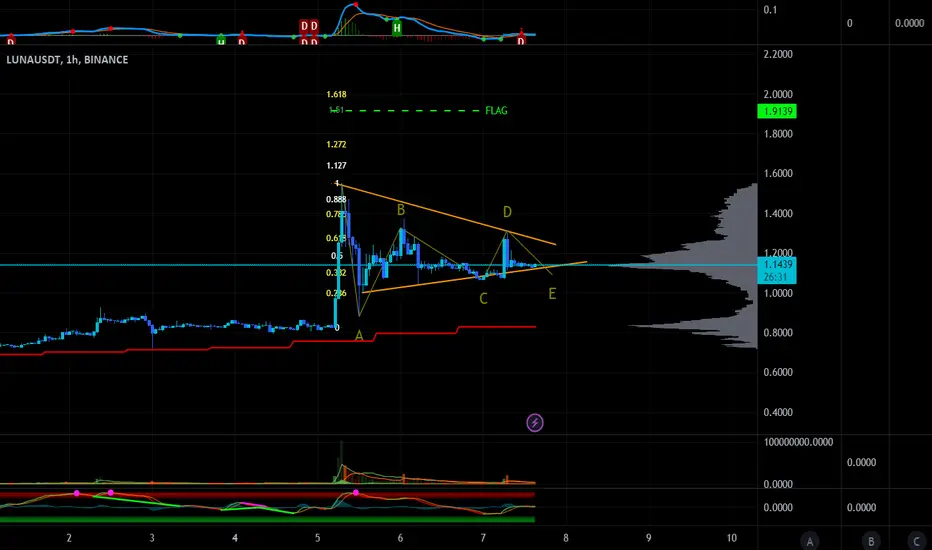Click date label 2 on the time axis
Screen dimensions: 932x550
click(69, 538)
